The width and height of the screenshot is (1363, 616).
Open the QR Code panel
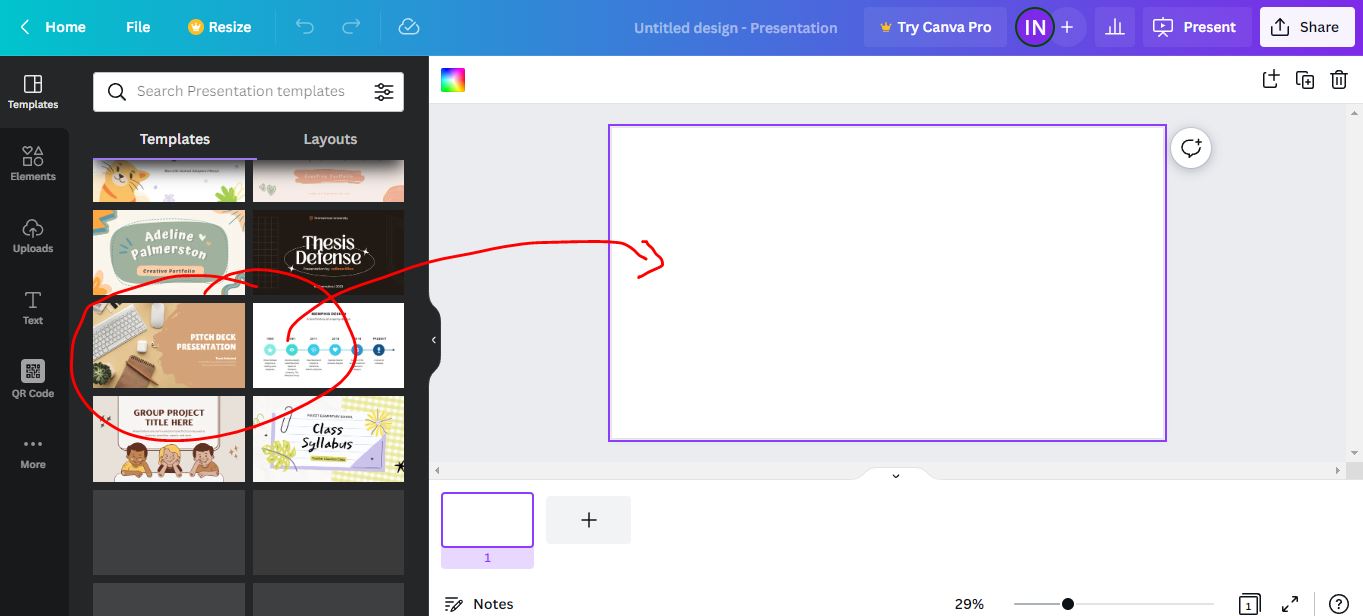[x=33, y=379]
